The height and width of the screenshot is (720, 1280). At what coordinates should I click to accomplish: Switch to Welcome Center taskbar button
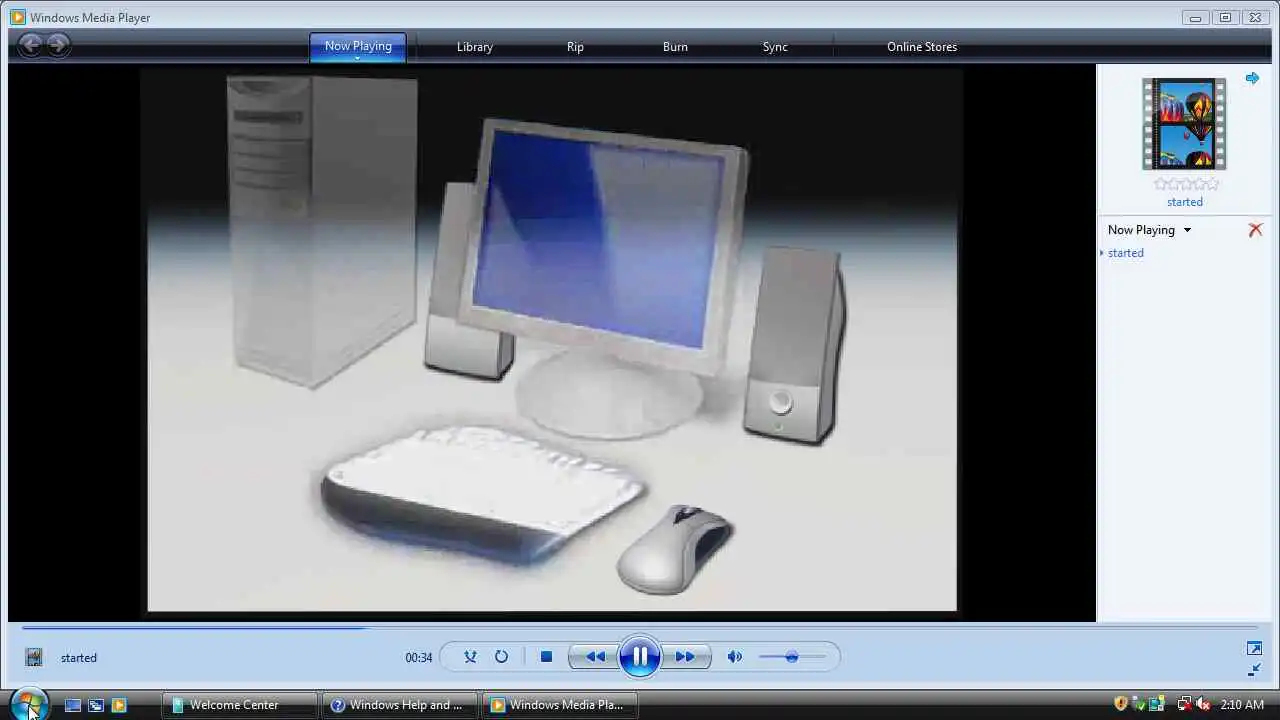pos(240,705)
